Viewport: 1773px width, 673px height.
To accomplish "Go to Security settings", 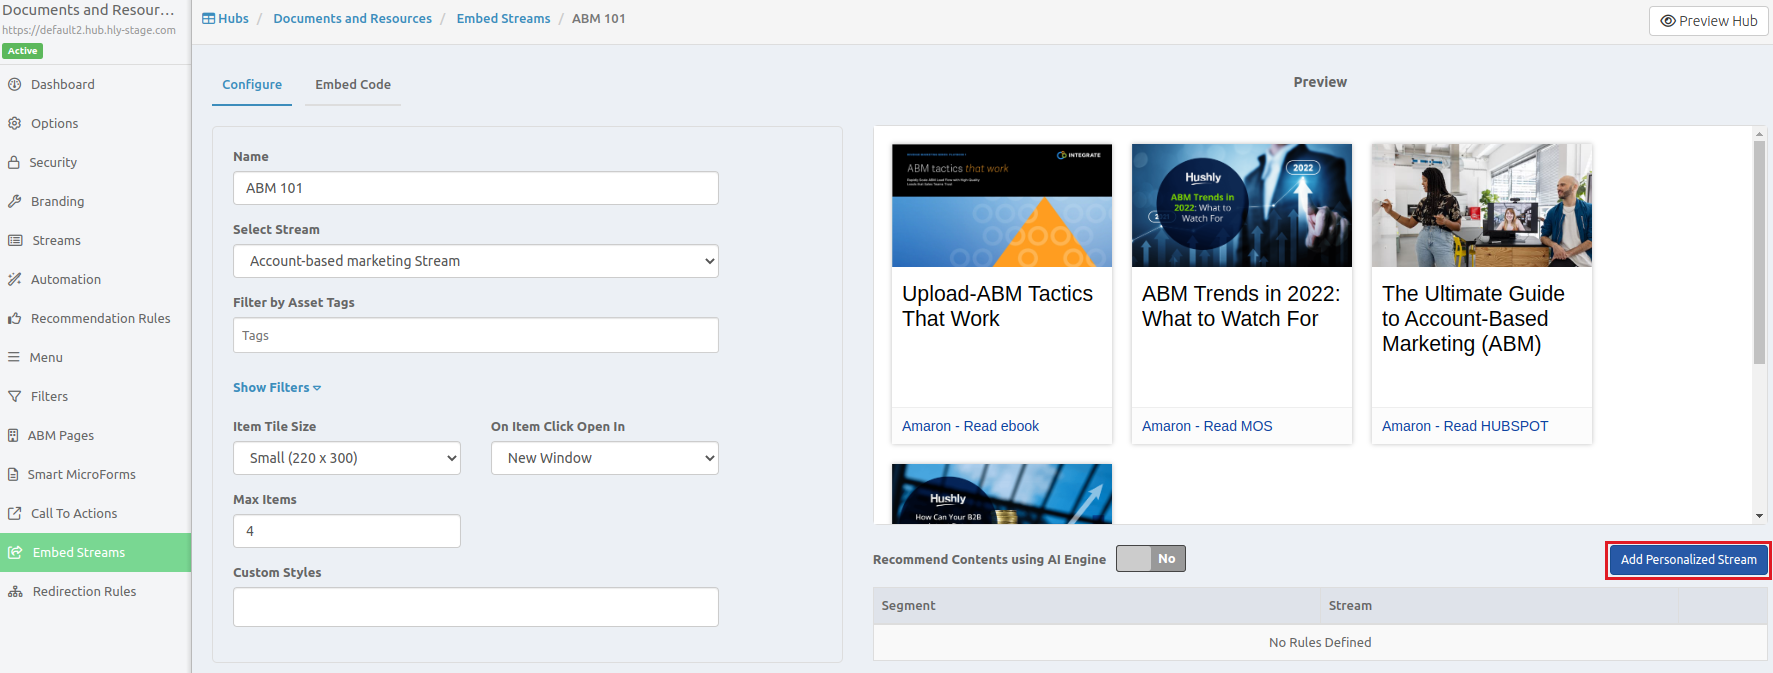I will (95, 163).
